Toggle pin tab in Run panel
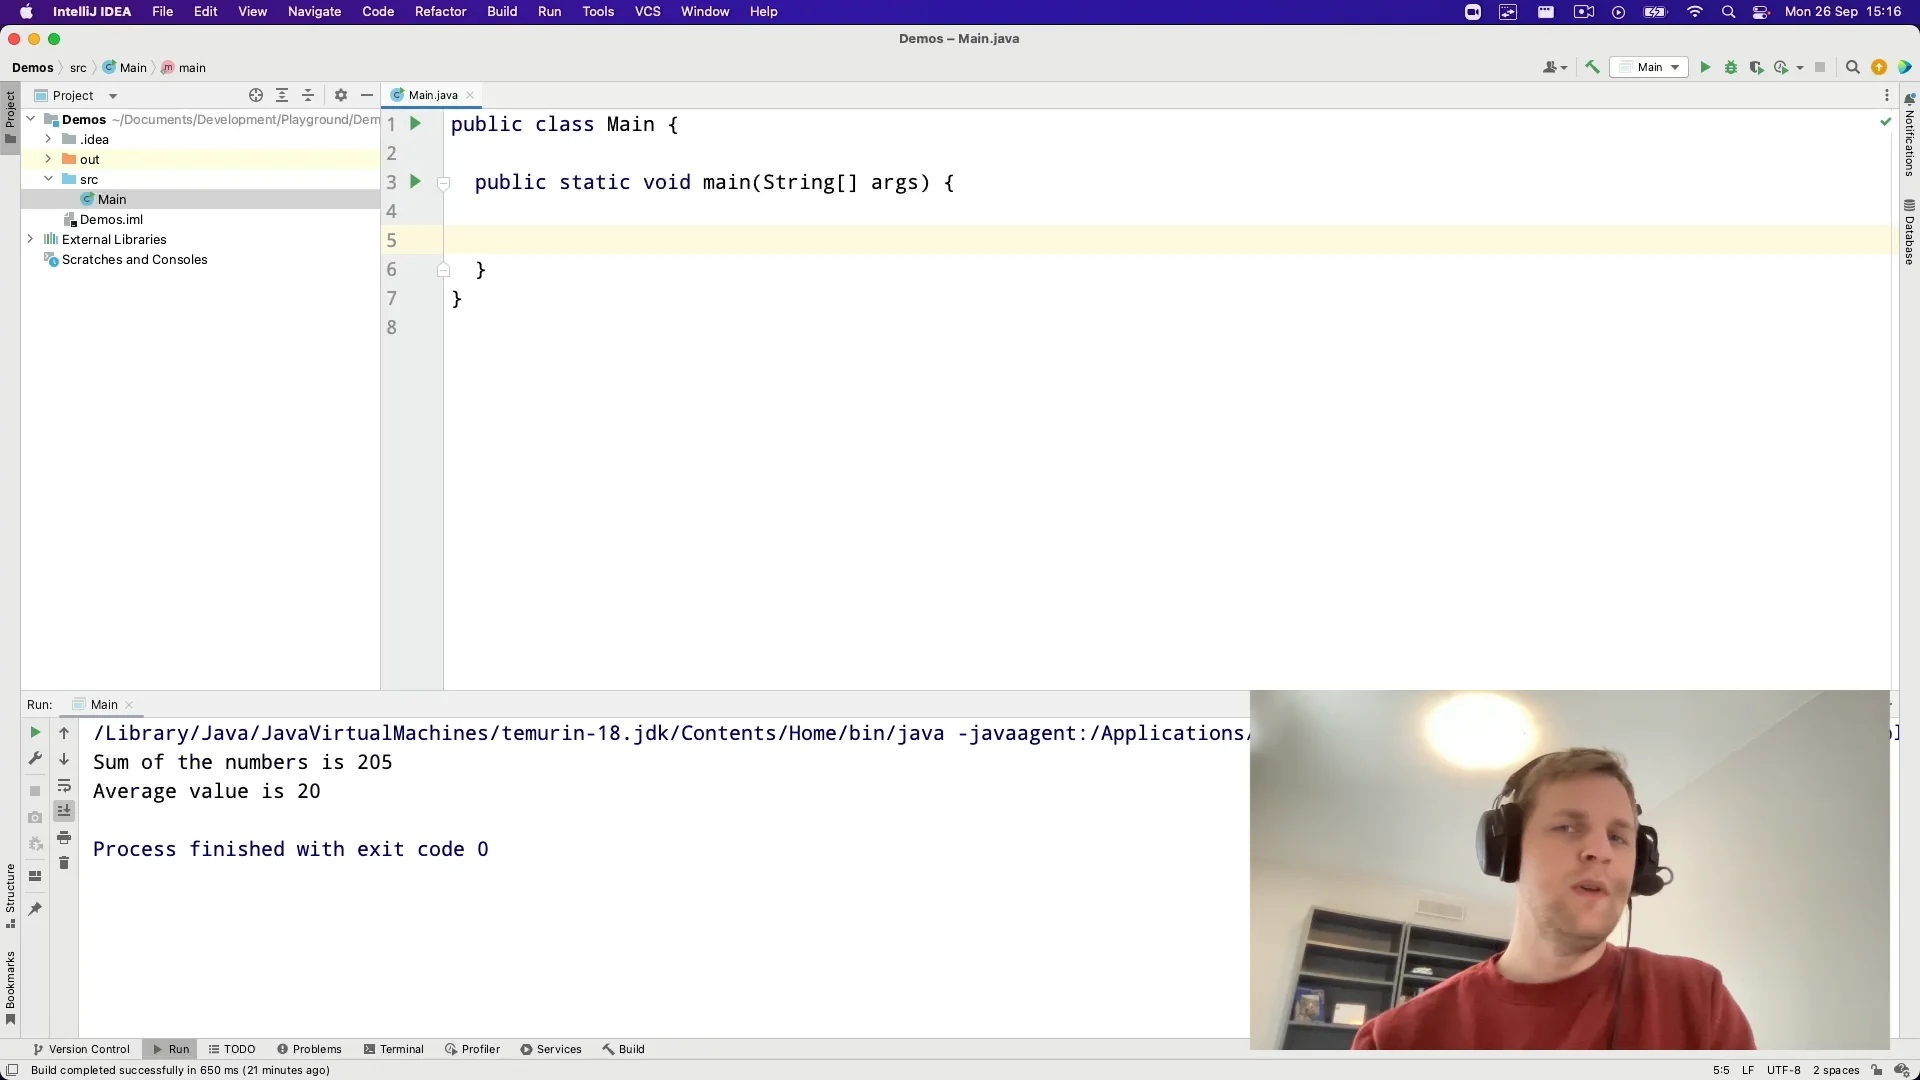 pyautogui.click(x=35, y=909)
